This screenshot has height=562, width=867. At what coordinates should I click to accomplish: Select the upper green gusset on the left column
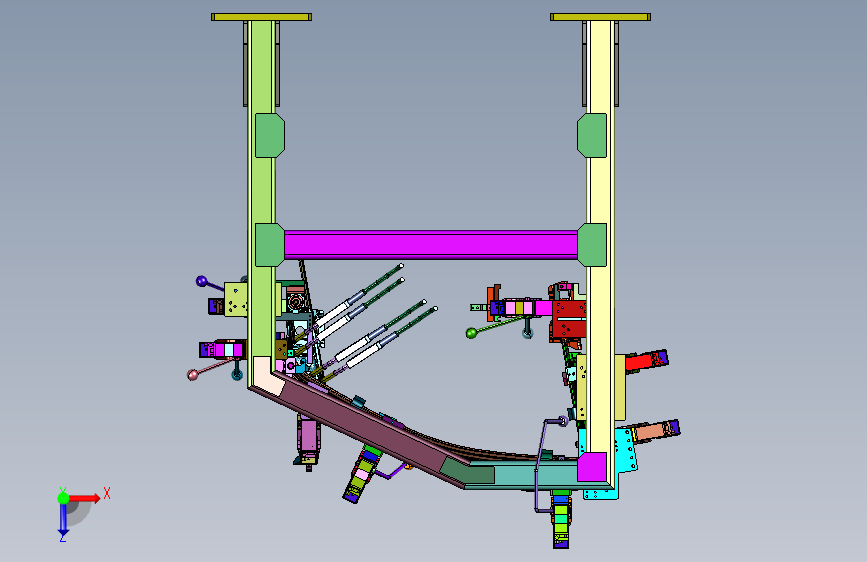(x=270, y=136)
